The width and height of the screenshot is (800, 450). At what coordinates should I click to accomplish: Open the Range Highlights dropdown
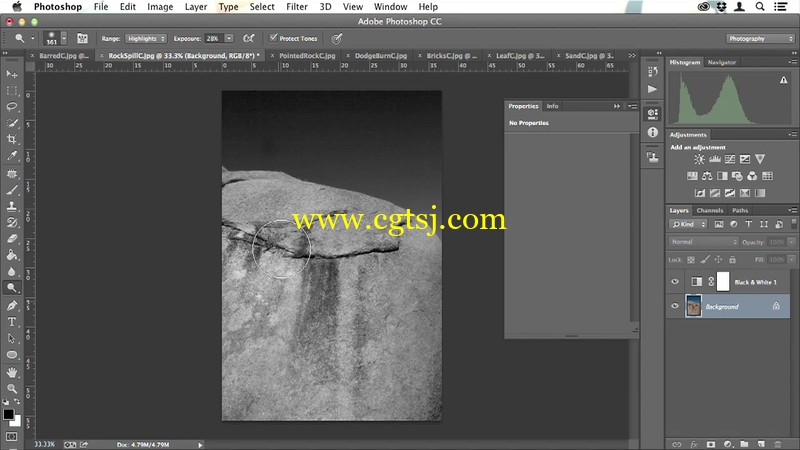146,38
